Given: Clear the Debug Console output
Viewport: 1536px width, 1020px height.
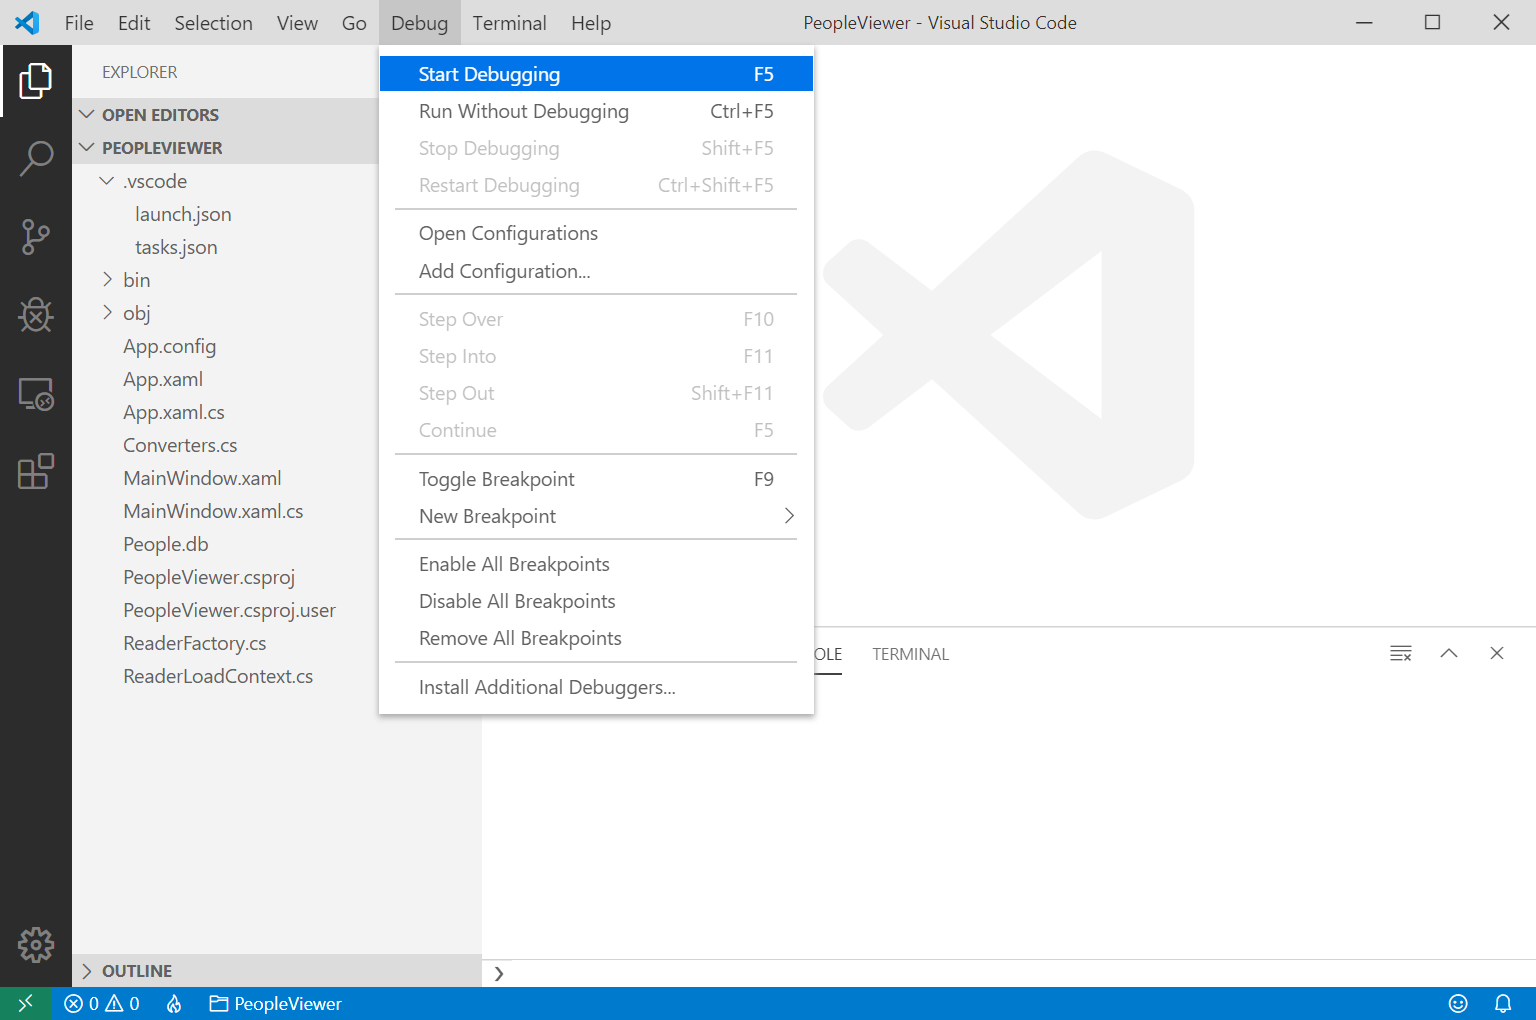Looking at the screenshot, I should tap(1400, 653).
